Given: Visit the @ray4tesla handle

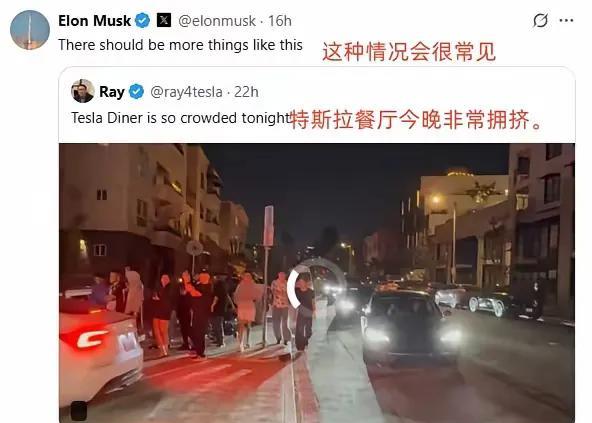Looking at the screenshot, I should click(x=187, y=92).
